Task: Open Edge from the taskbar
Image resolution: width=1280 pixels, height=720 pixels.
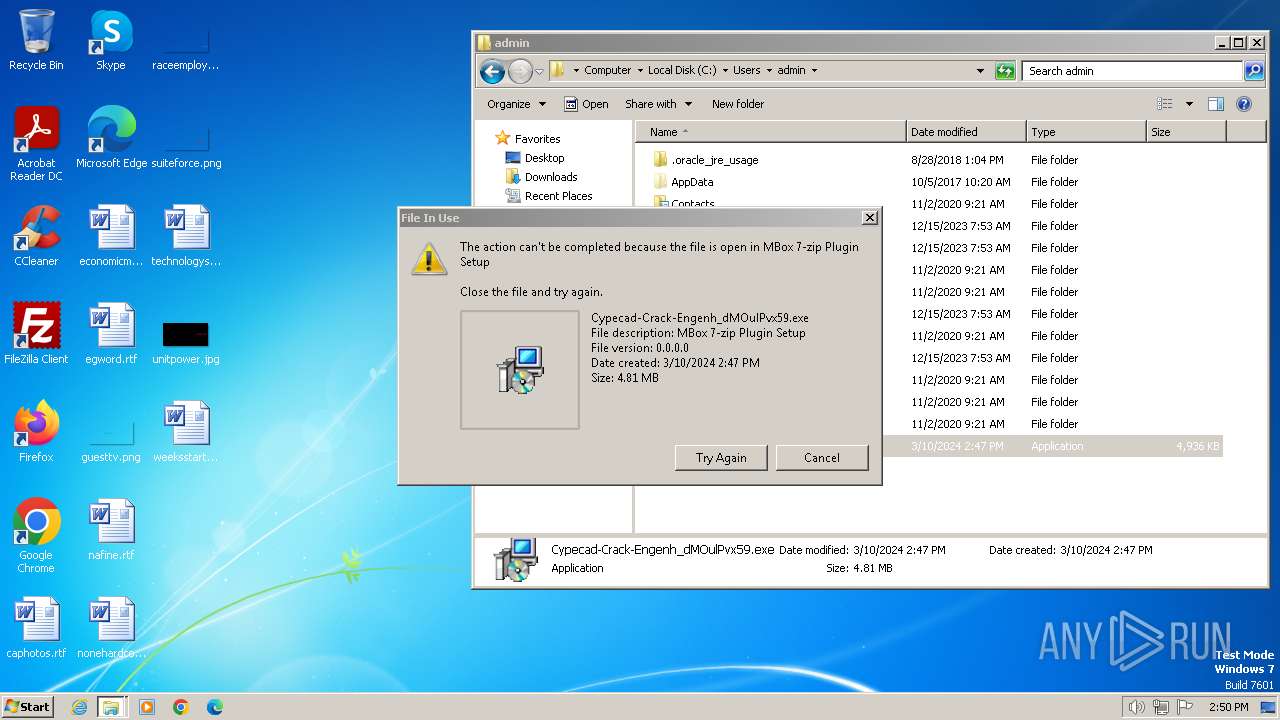Action: tap(215, 707)
